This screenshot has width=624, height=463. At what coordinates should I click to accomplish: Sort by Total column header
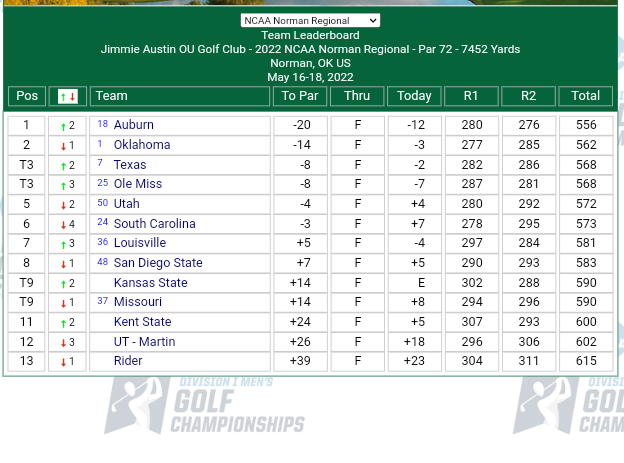tap(586, 96)
